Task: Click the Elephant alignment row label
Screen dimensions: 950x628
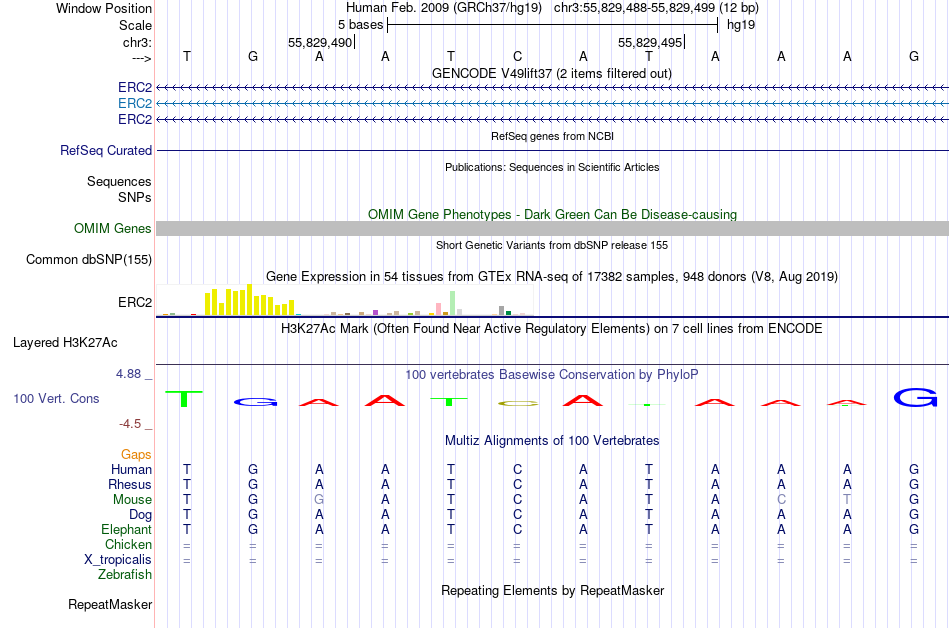Action: tap(126, 529)
